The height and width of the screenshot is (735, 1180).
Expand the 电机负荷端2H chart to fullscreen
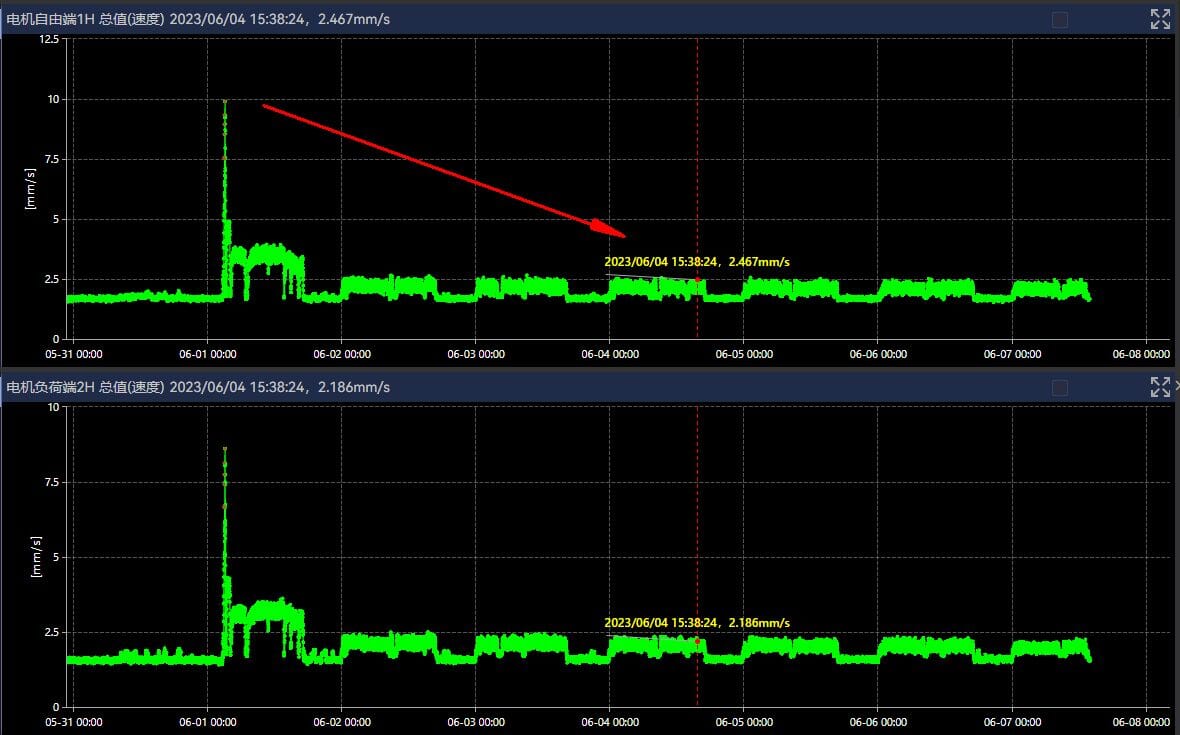click(x=1160, y=387)
